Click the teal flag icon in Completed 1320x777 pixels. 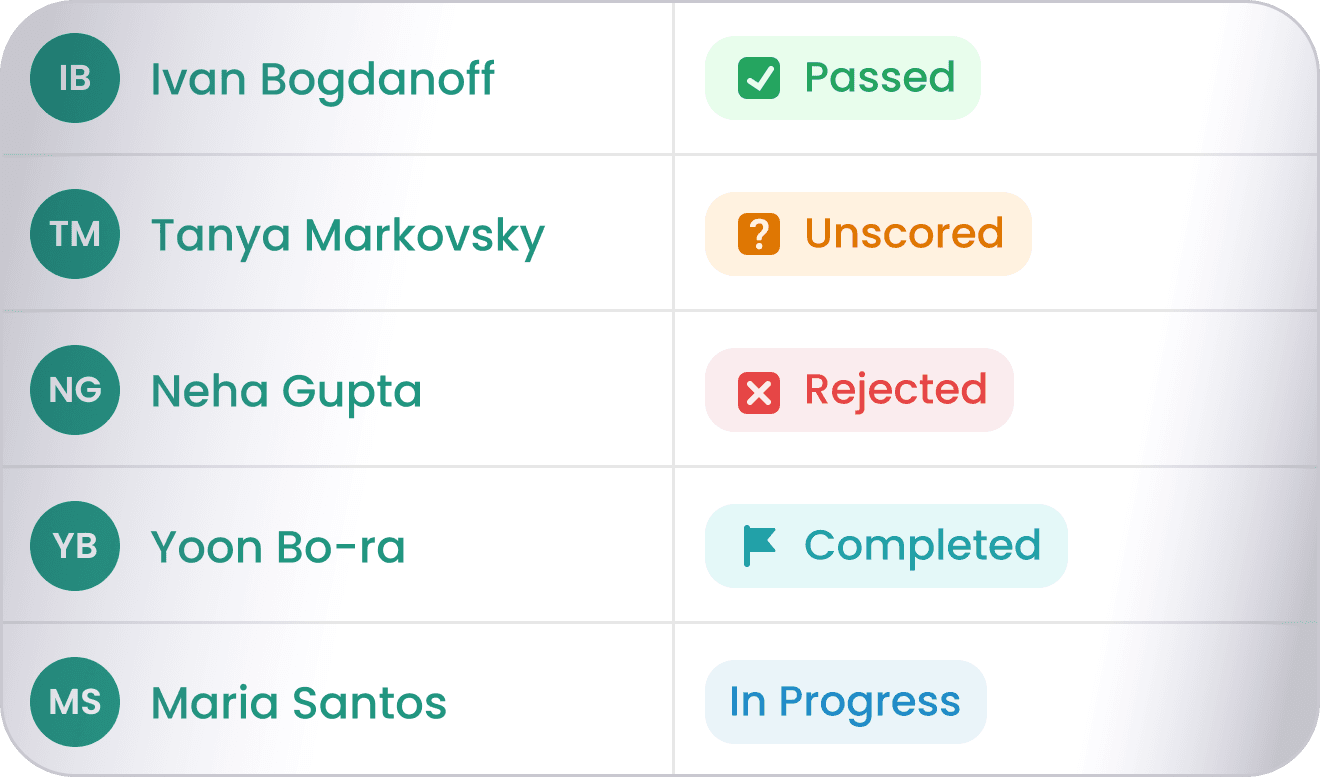click(759, 546)
